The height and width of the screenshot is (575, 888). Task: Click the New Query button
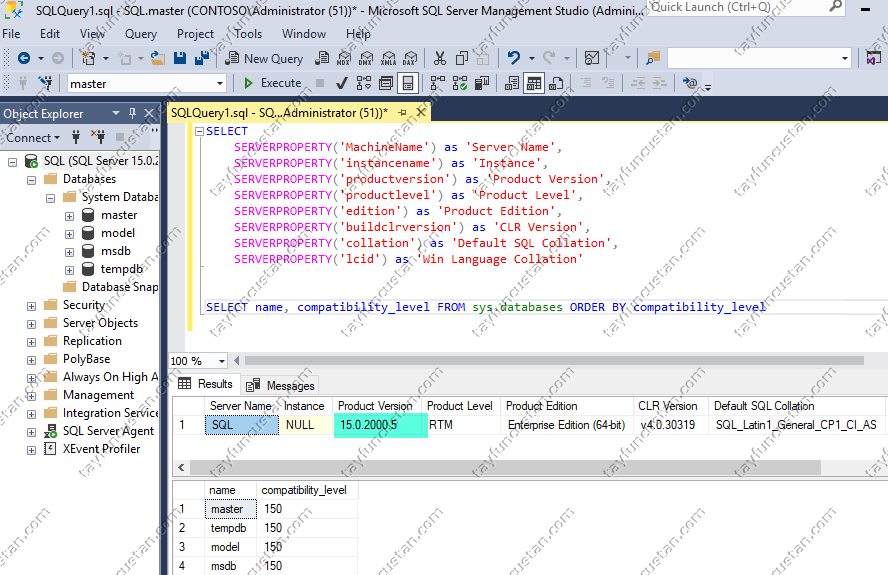click(264, 58)
